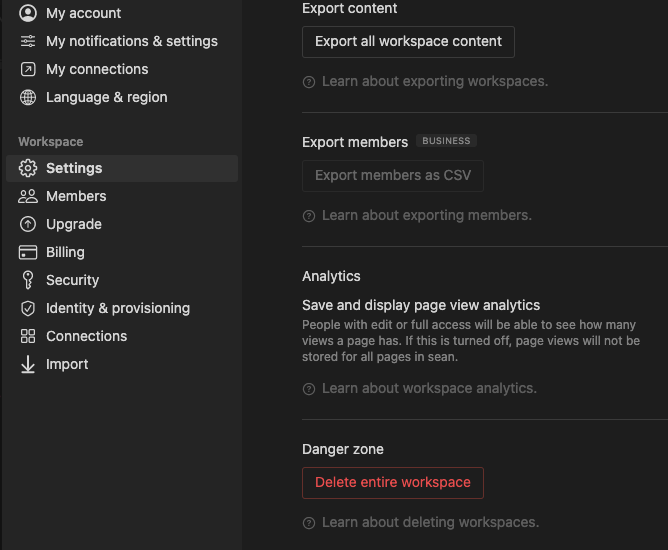Open Security settings
The image size is (668, 550).
[122, 280]
